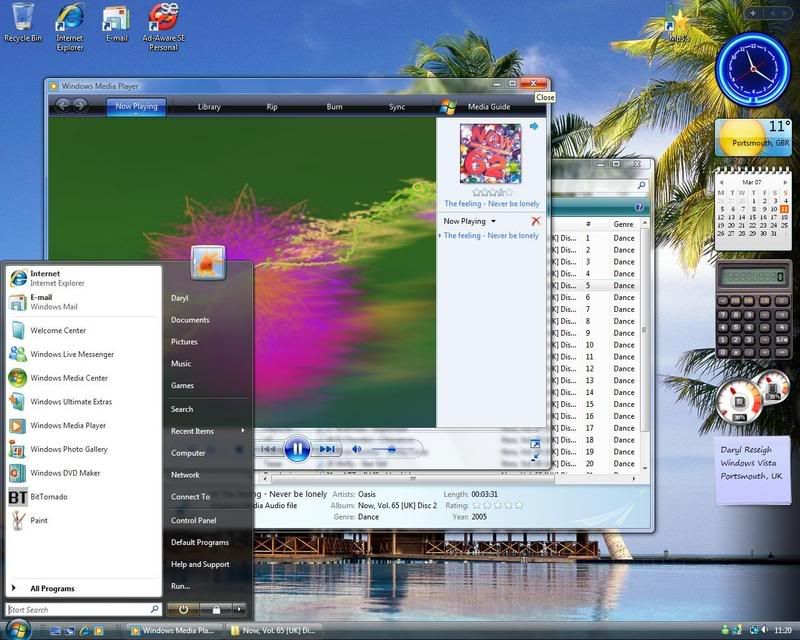Switch Media Player to compact mode

click(535, 456)
